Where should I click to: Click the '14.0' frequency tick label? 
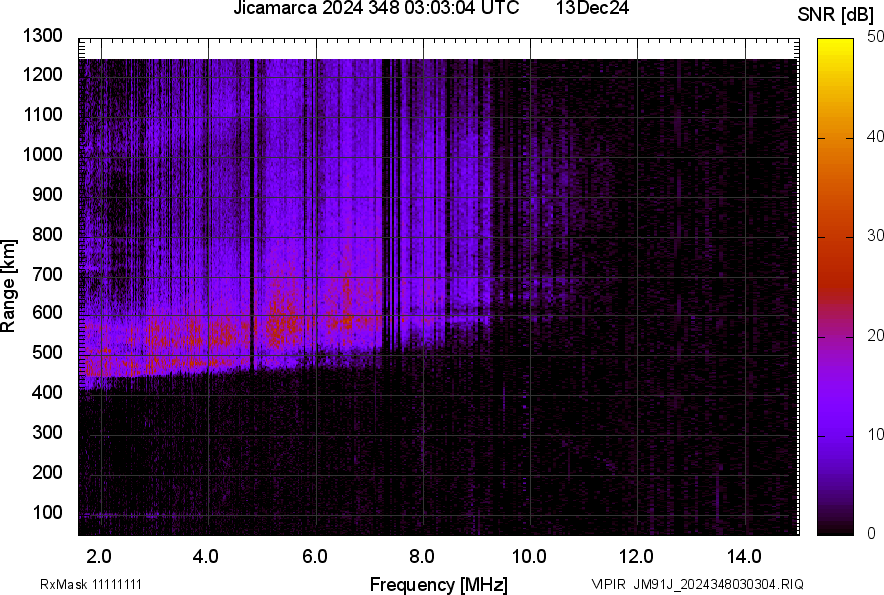click(744, 556)
